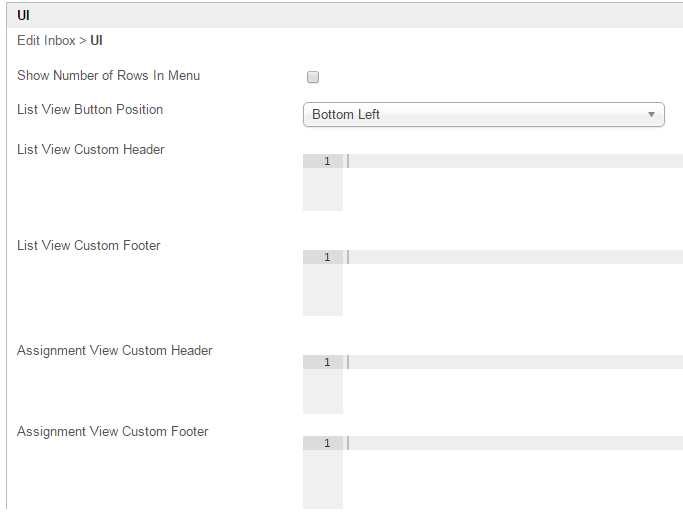Click the Assignment View Custom Footer label

click(113, 432)
